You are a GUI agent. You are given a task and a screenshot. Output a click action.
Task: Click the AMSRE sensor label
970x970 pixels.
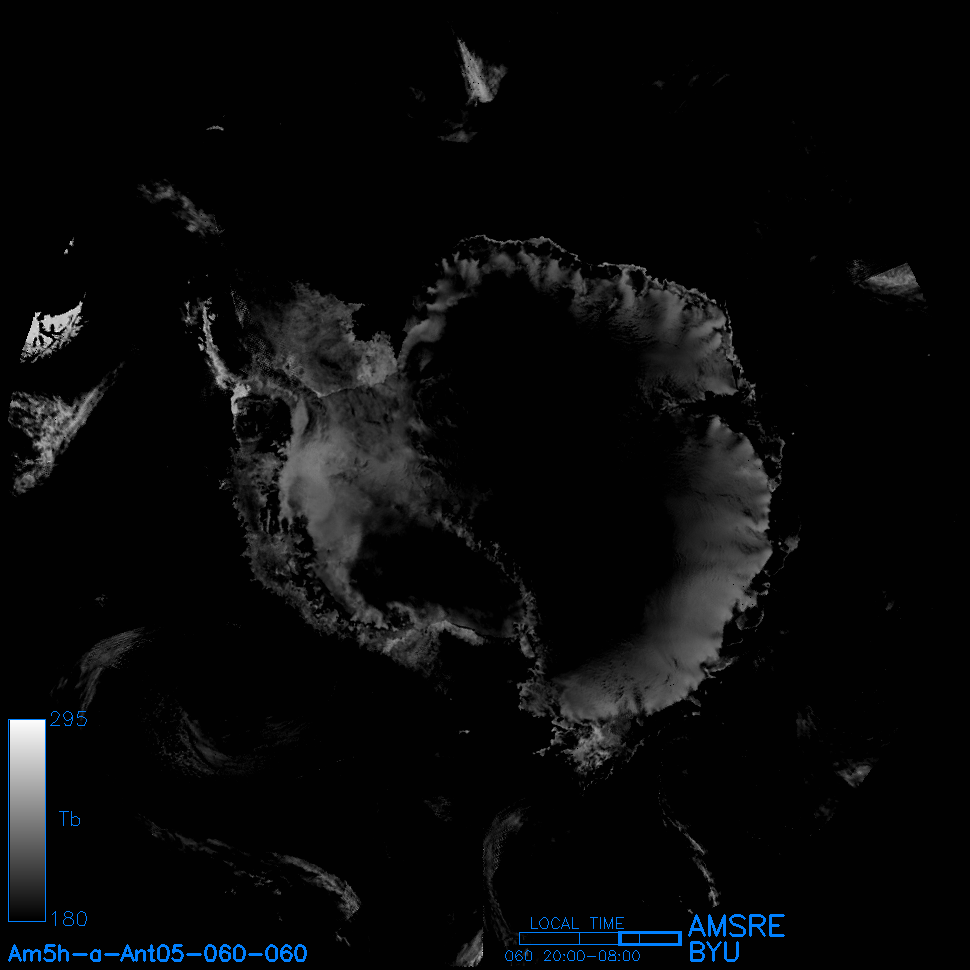click(x=736, y=926)
